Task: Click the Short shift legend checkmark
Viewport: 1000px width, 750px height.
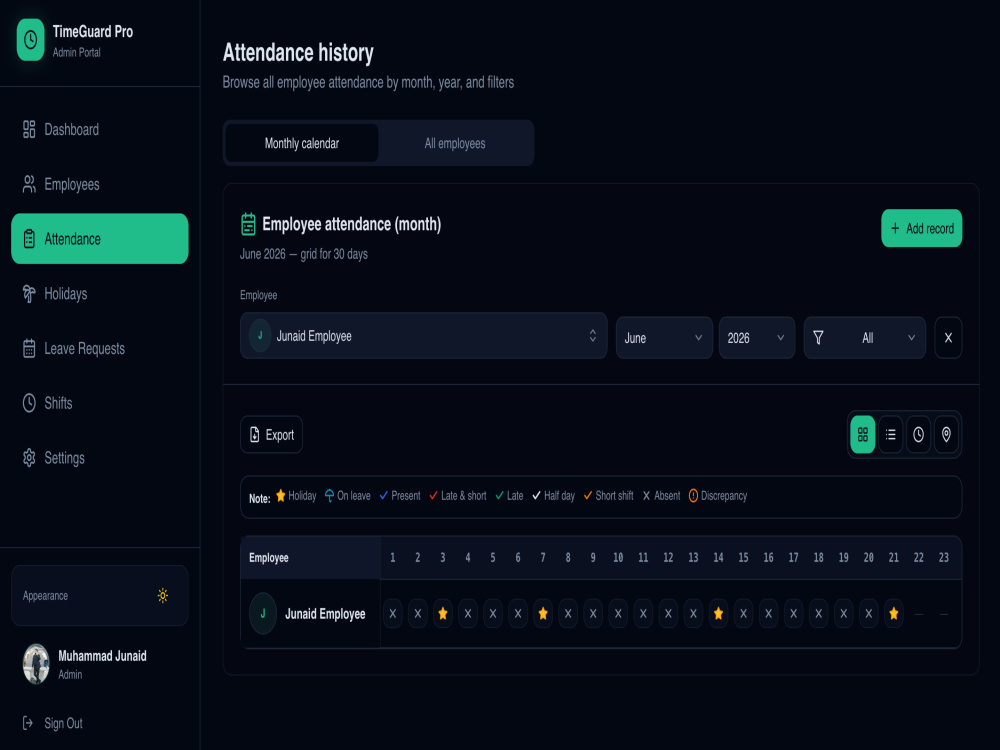Action: [587, 496]
